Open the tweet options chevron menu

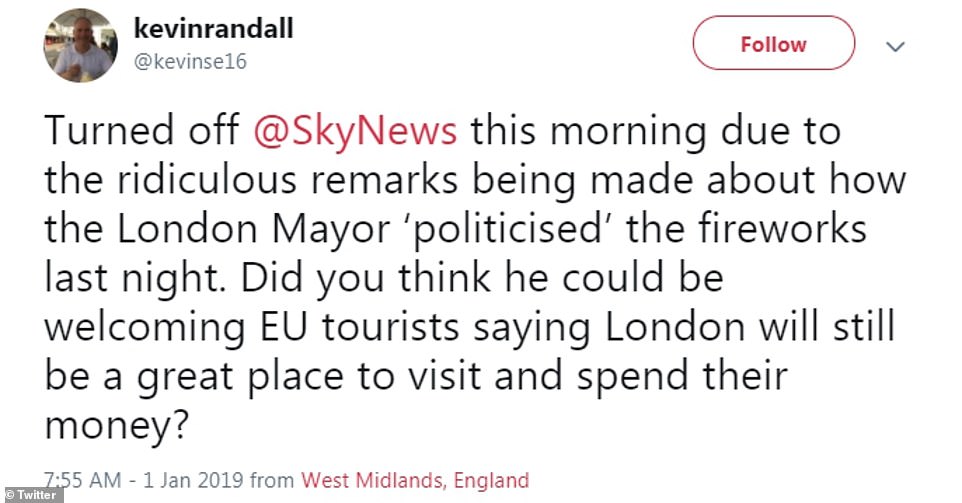click(896, 45)
